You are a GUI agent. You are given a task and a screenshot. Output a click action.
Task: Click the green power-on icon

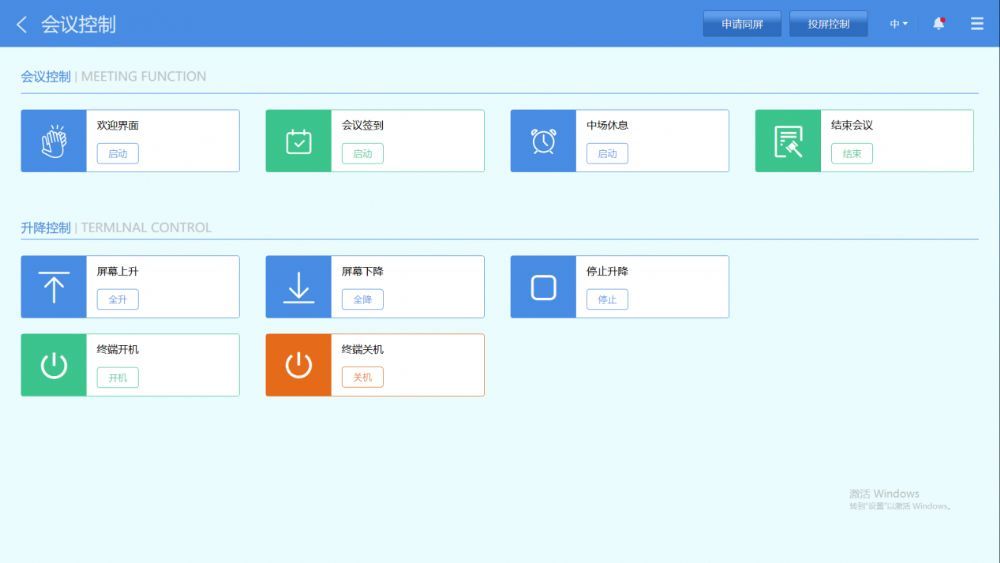tap(54, 365)
